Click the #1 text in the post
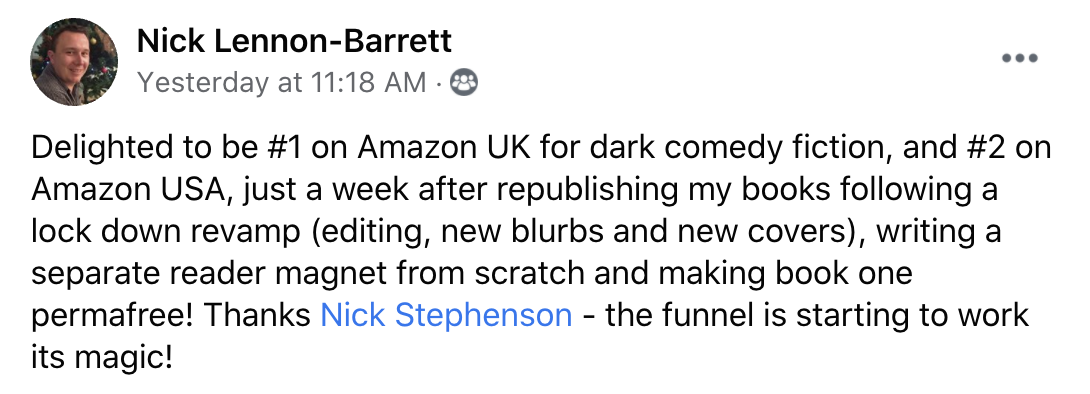Image resolution: width=1090 pixels, height=394 pixels. pos(286,148)
